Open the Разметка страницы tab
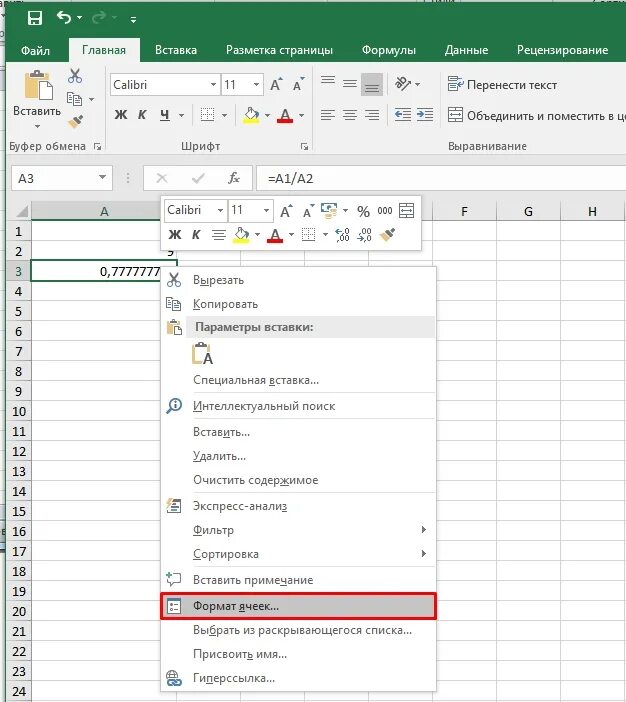Viewport: 626px width, 702px height. point(279,50)
